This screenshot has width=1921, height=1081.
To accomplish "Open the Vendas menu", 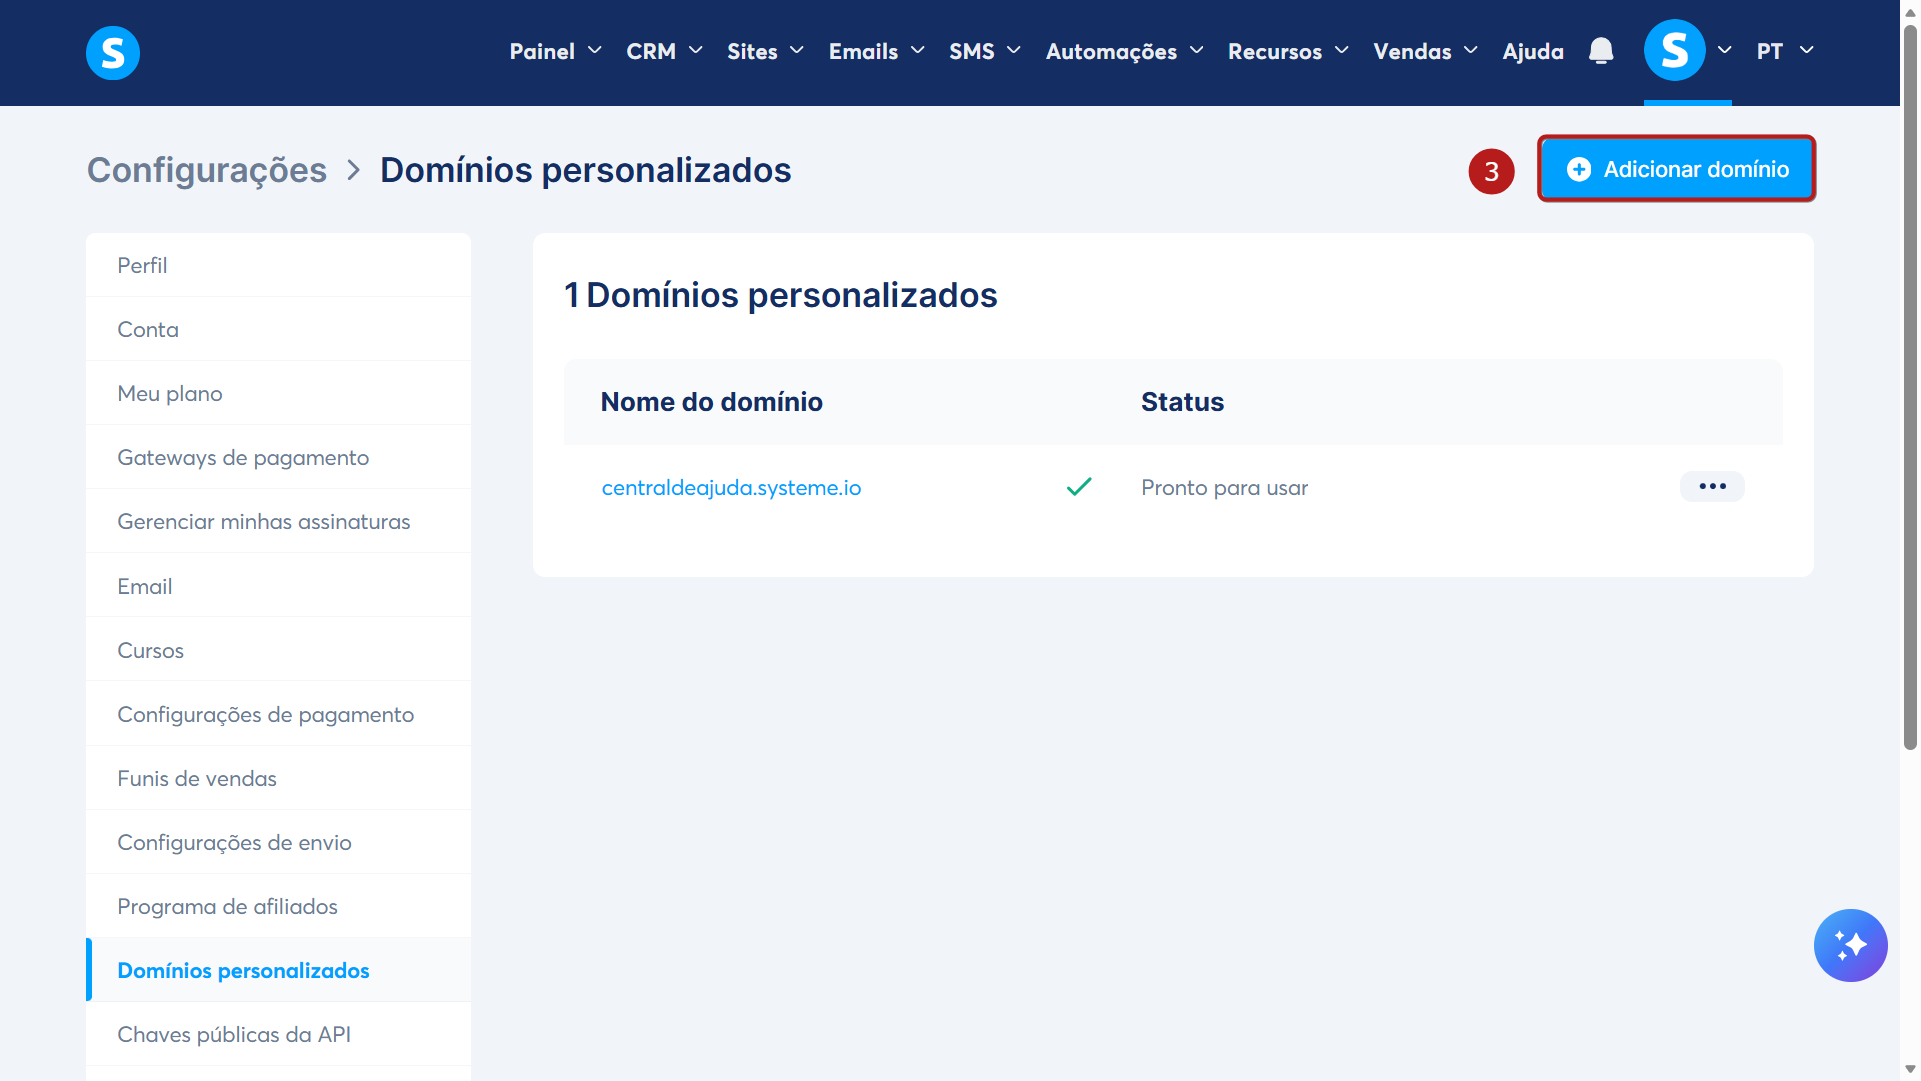I will tap(1424, 51).
